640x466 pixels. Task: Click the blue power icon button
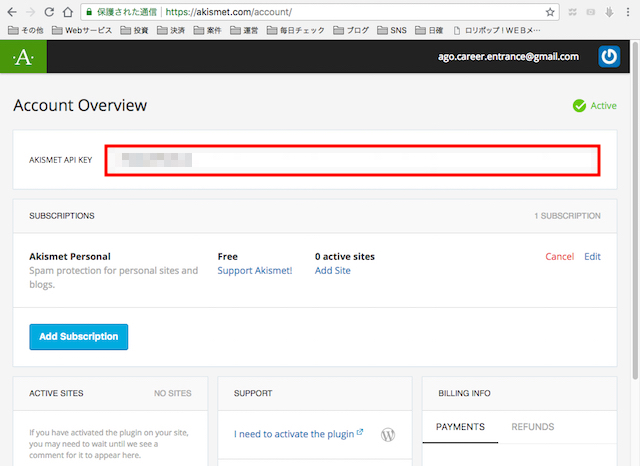coord(609,57)
